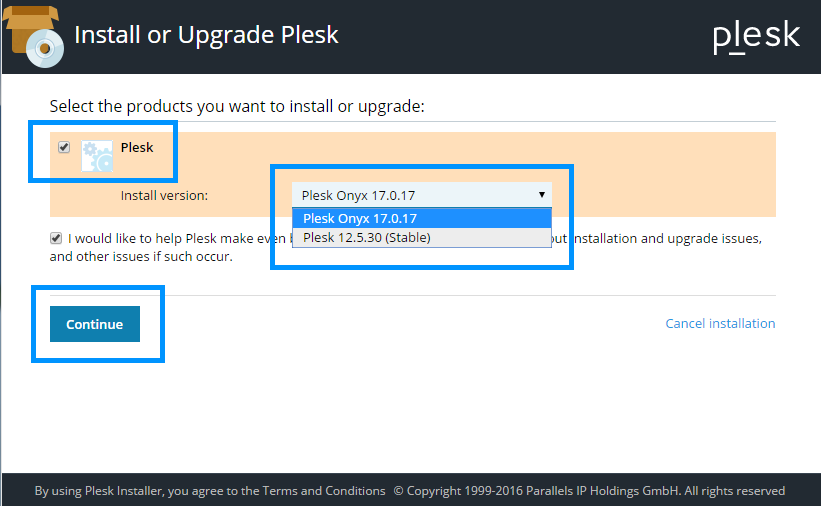Click the Cancel installation link

click(720, 323)
